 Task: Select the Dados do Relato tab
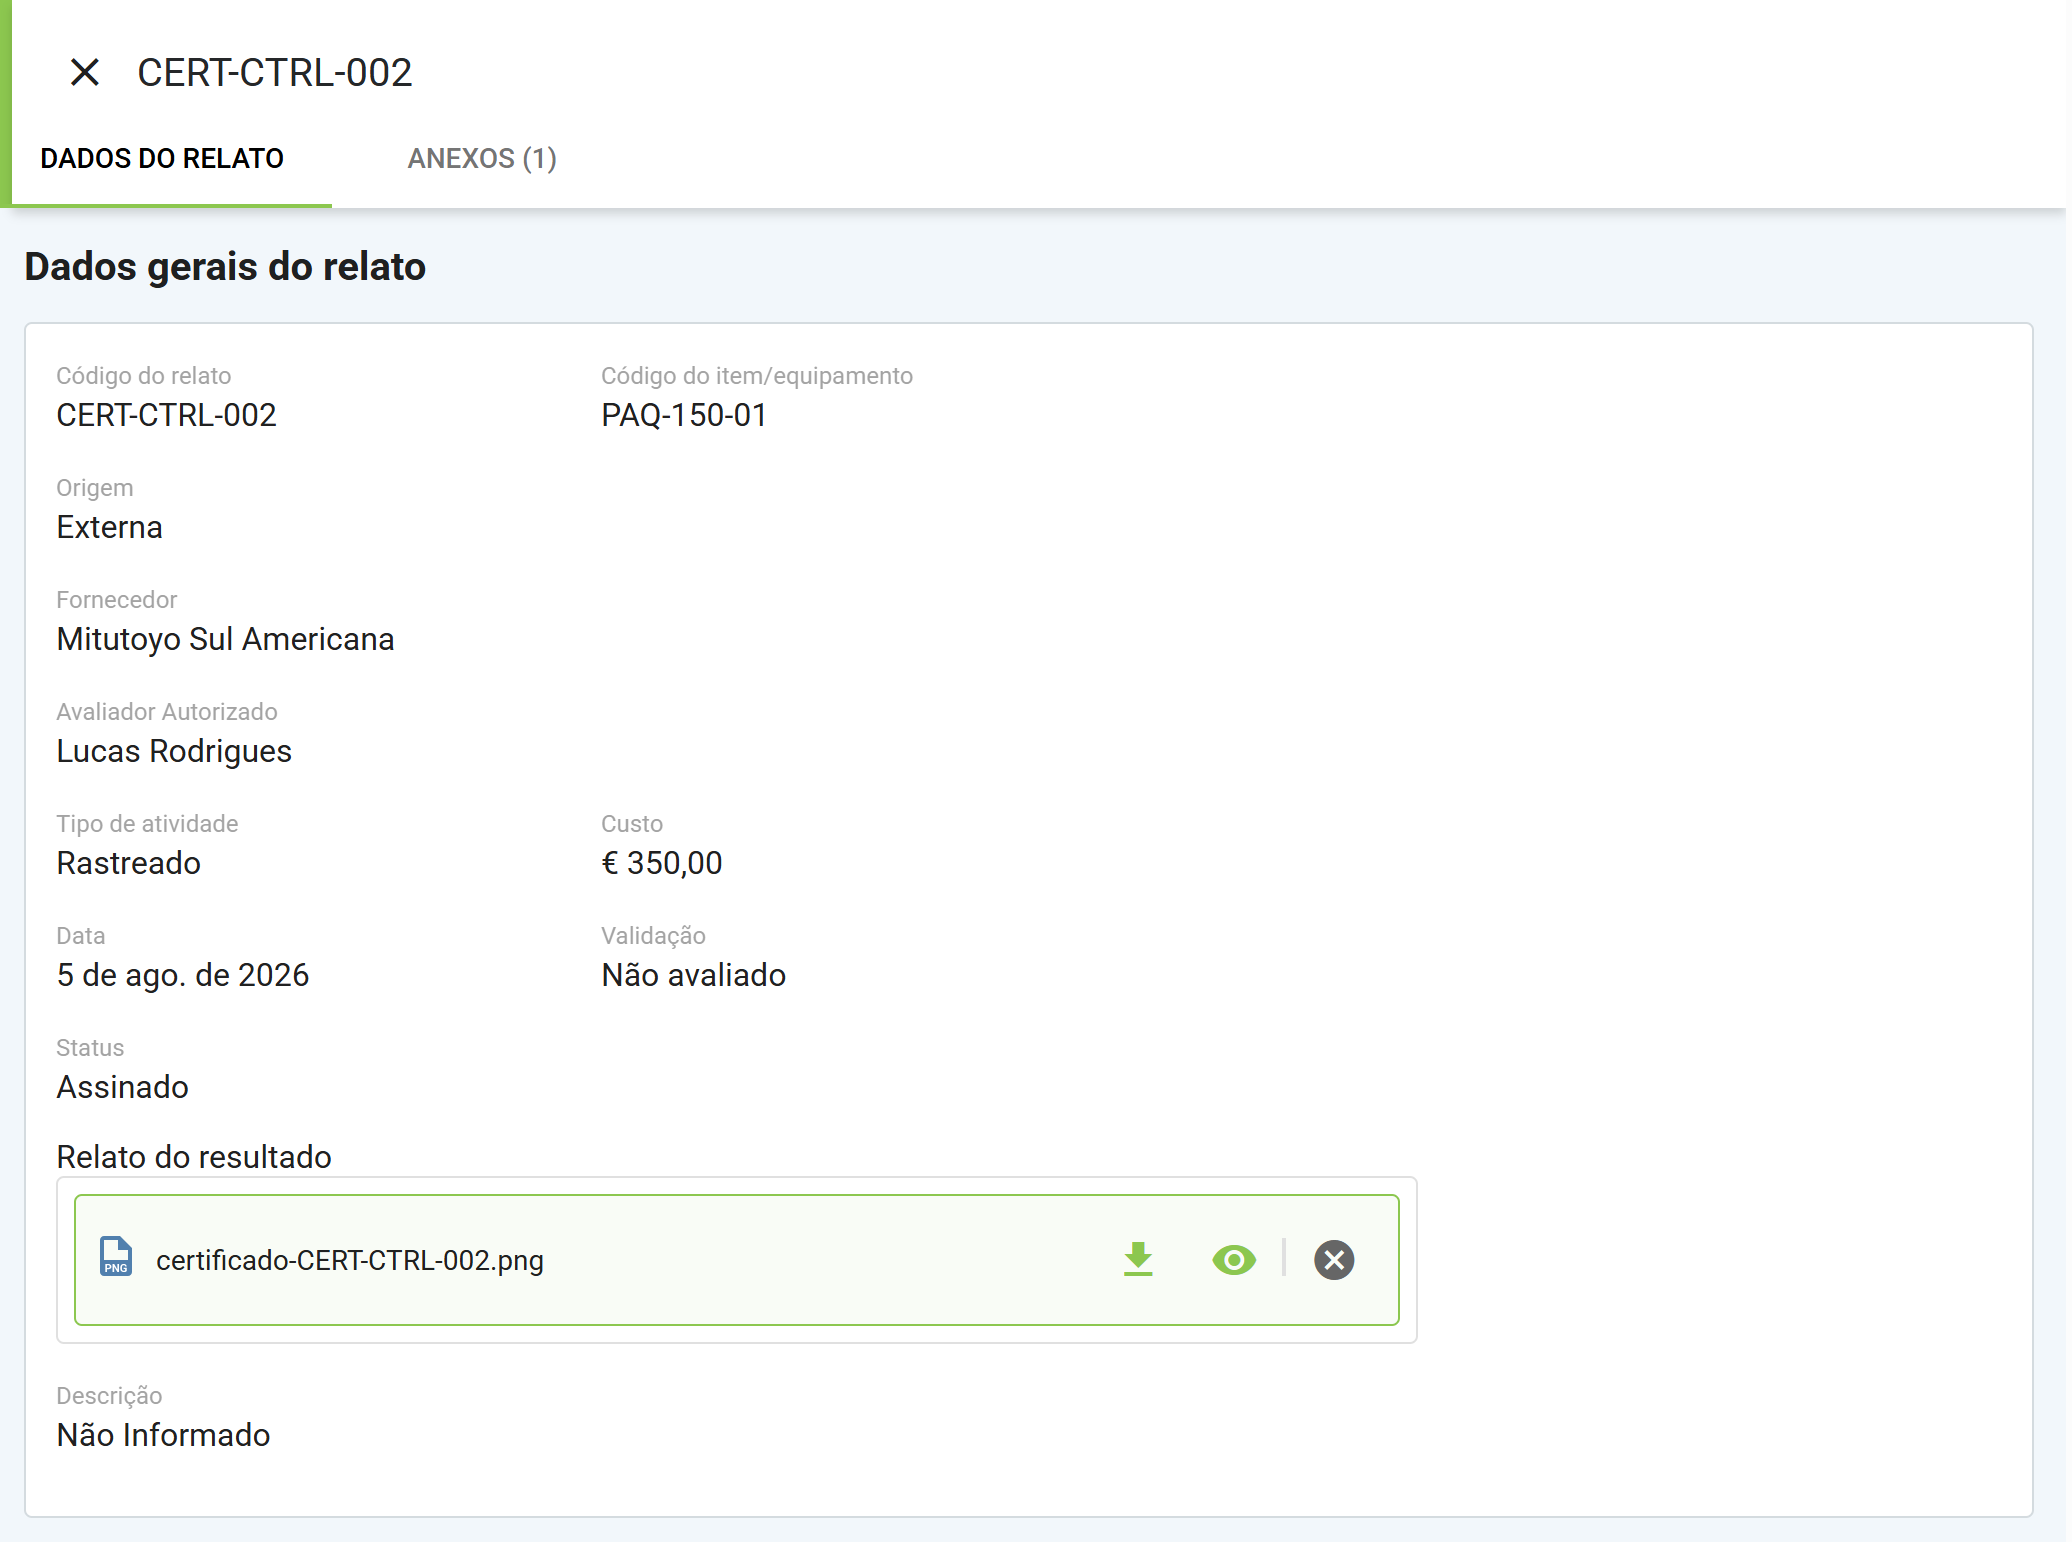tap(162, 158)
